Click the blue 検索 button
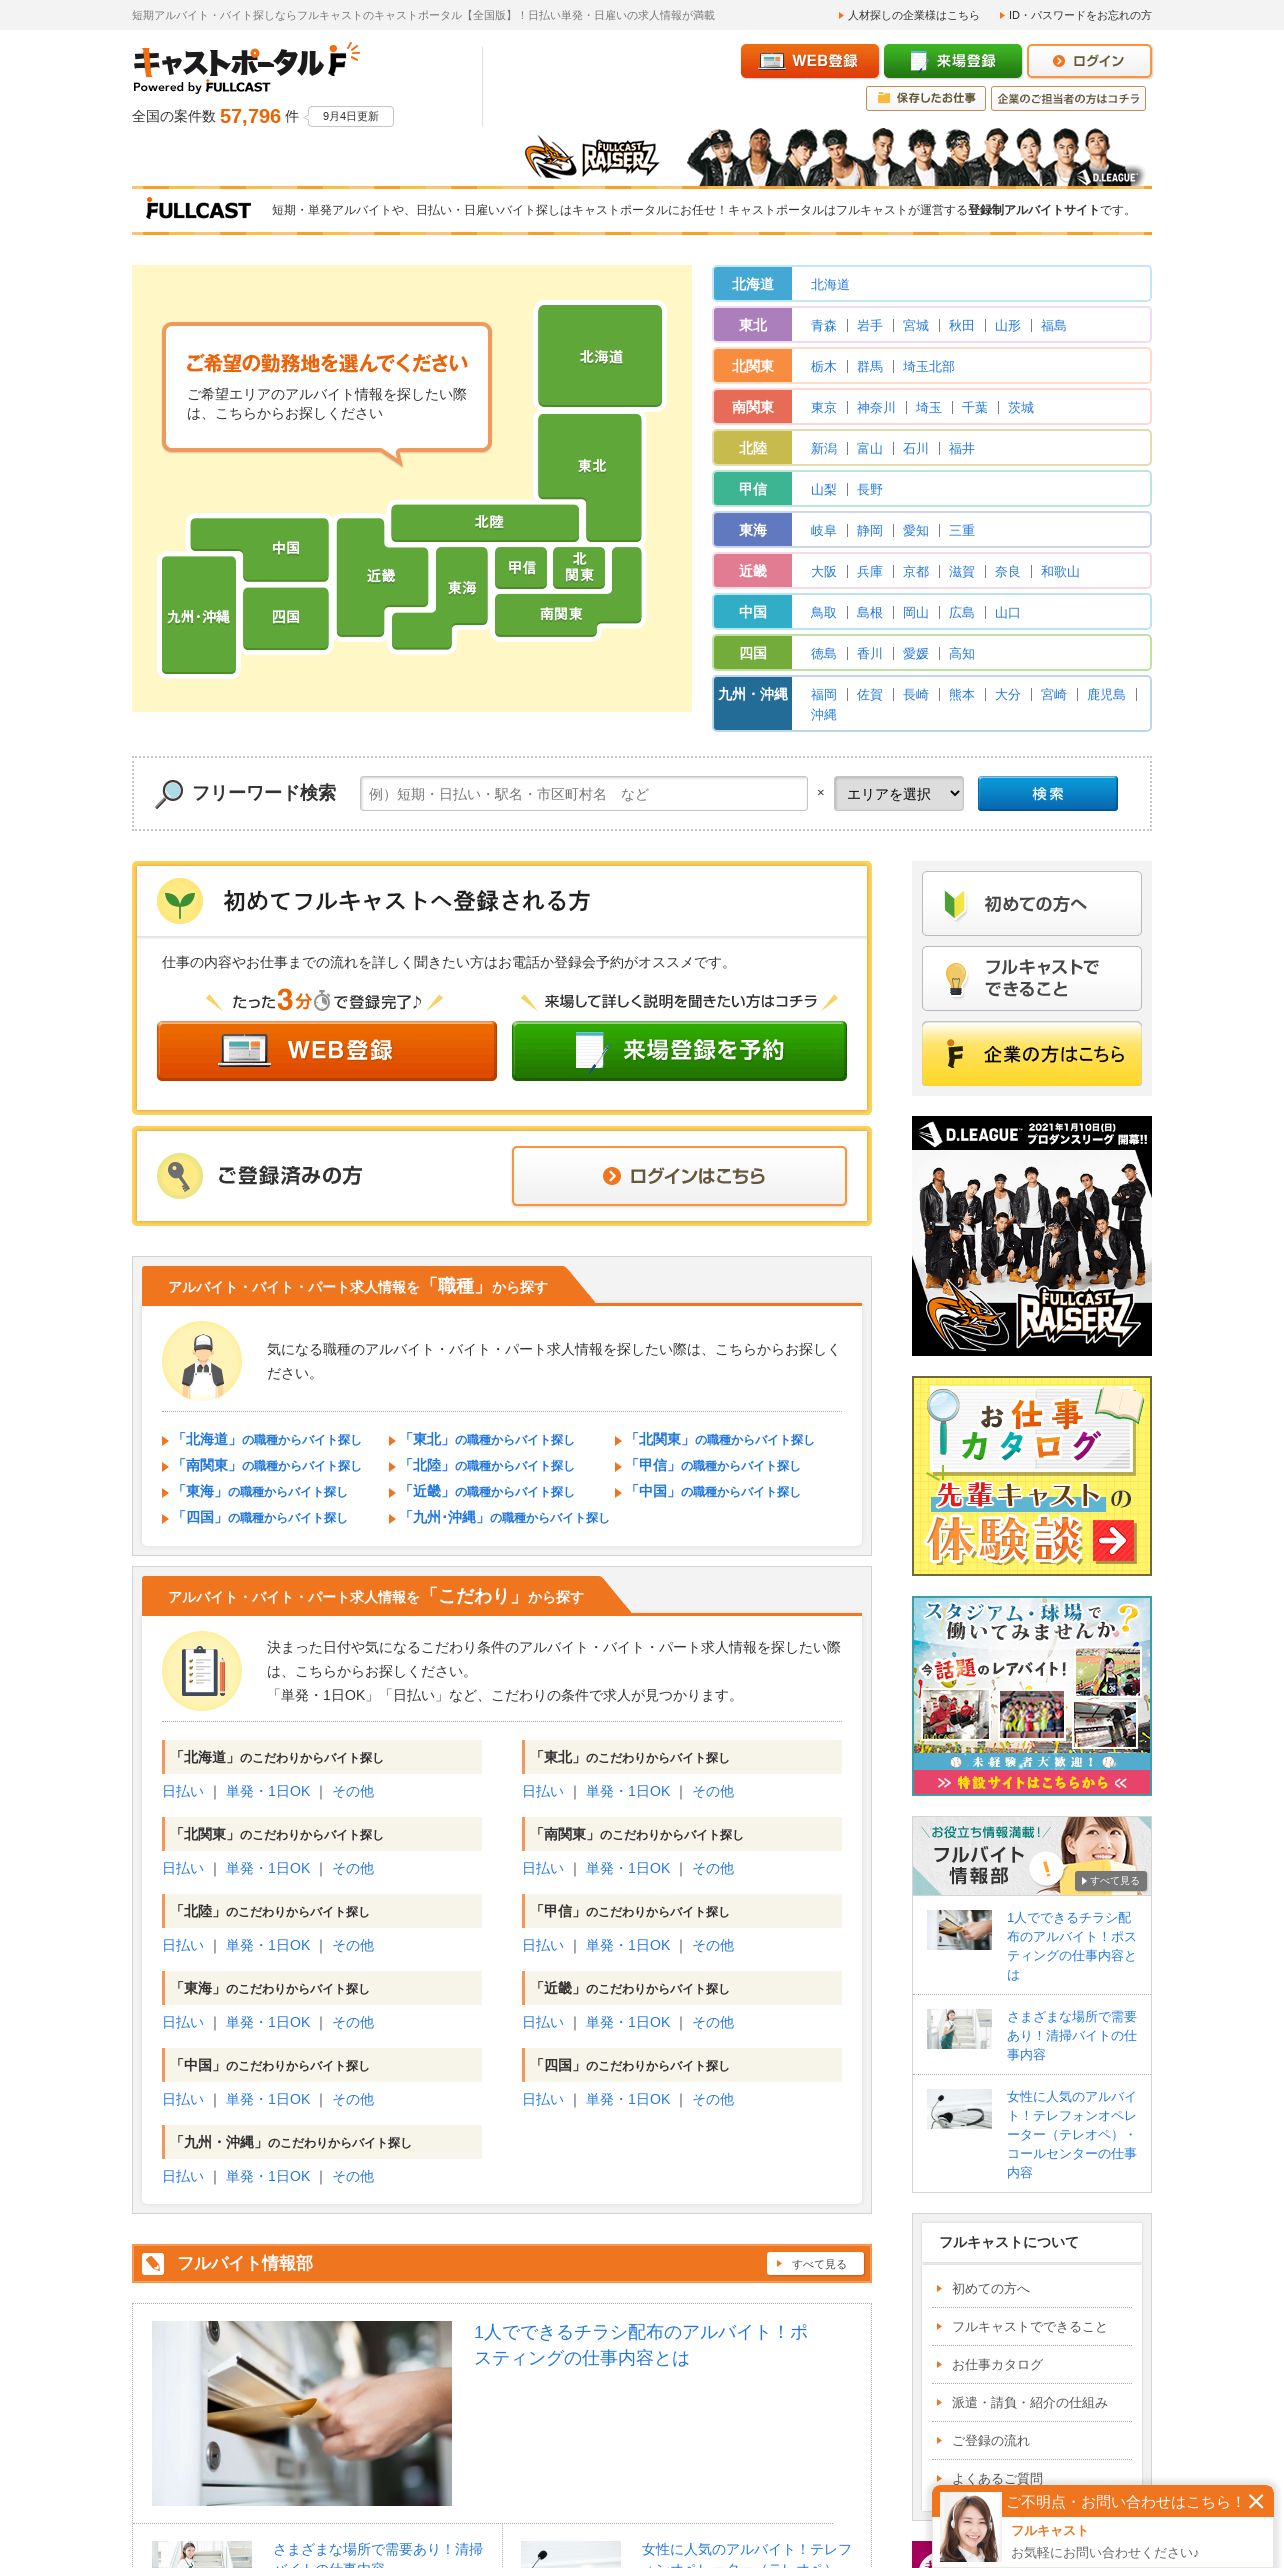Viewport: 1284px width, 2568px height. click(x=1047, y=794)
